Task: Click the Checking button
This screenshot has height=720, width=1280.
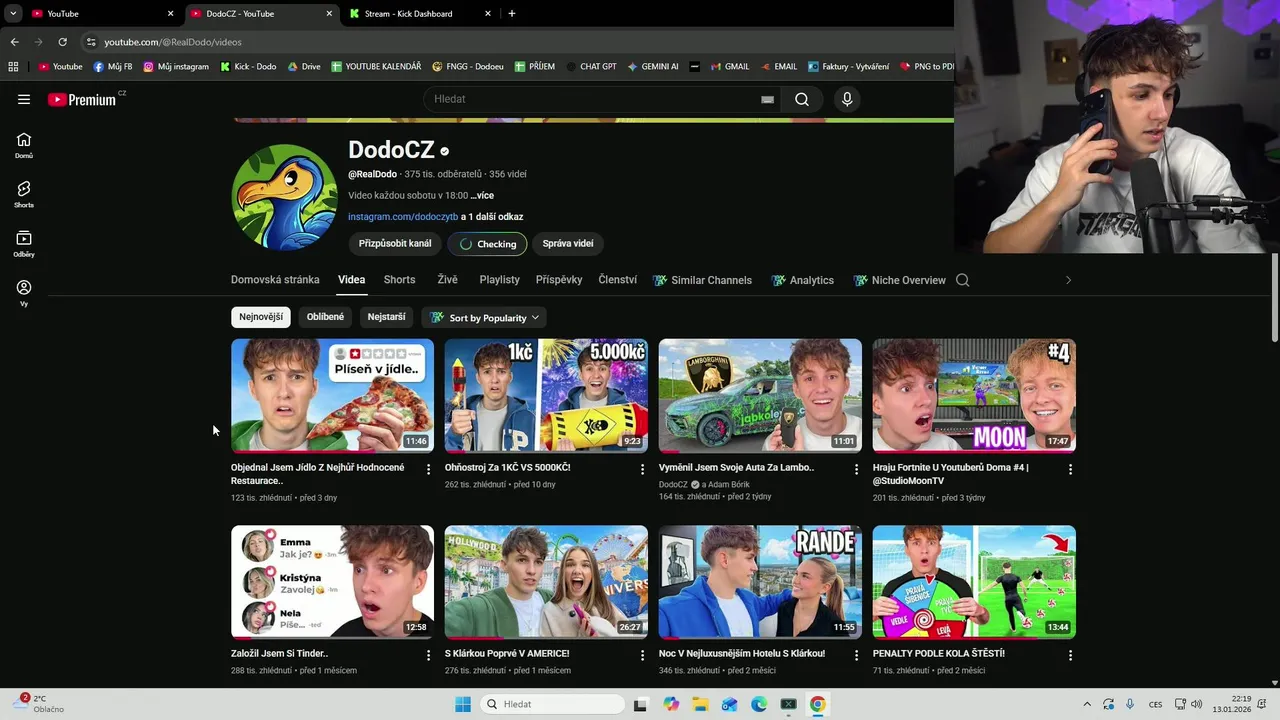Action: pyautogui.click(x=487, y=243)
